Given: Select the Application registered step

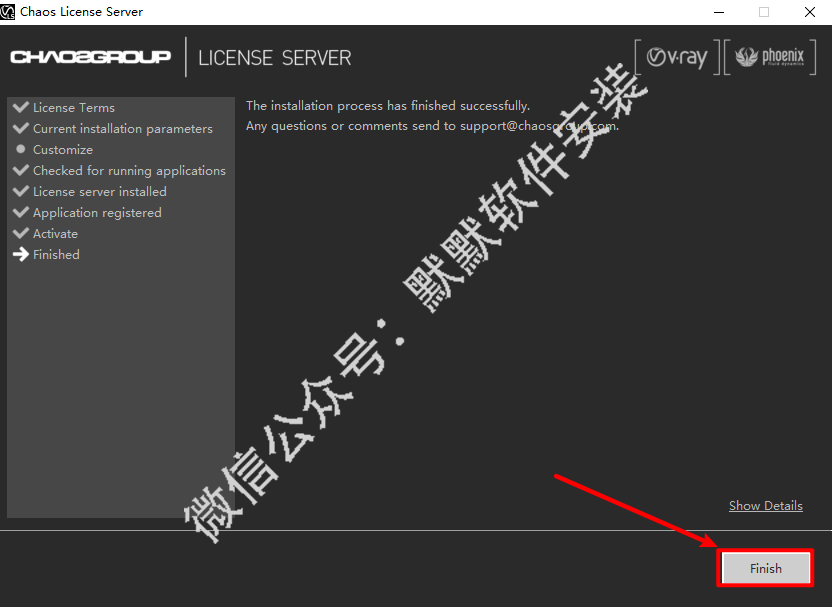Looking at the screenshot, I should (97, 213).
